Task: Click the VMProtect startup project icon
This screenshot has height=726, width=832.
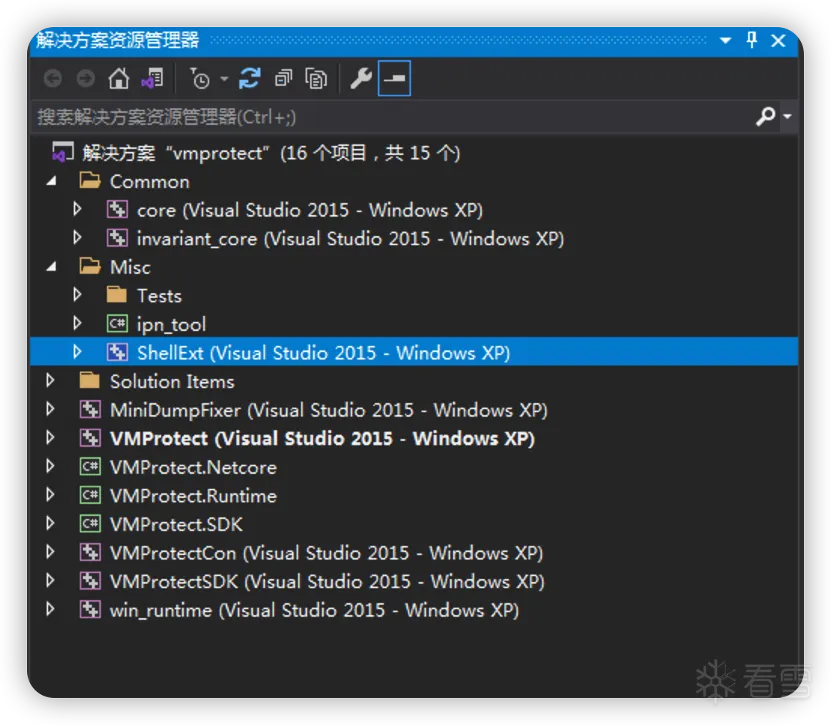Action: [x=90, y=438]
